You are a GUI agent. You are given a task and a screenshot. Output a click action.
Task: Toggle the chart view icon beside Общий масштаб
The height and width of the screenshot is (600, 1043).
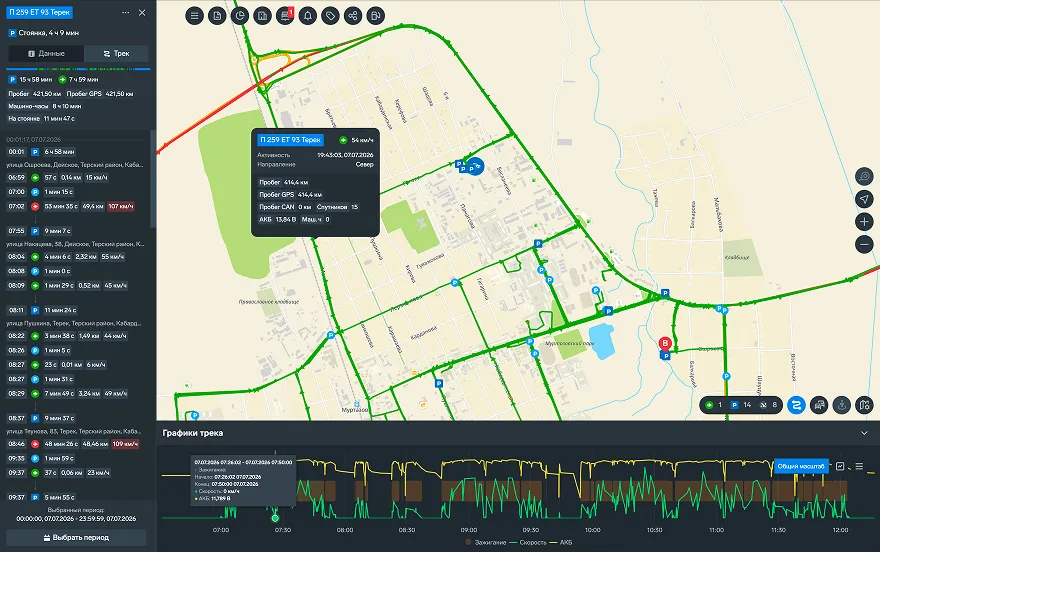point(840,466)
